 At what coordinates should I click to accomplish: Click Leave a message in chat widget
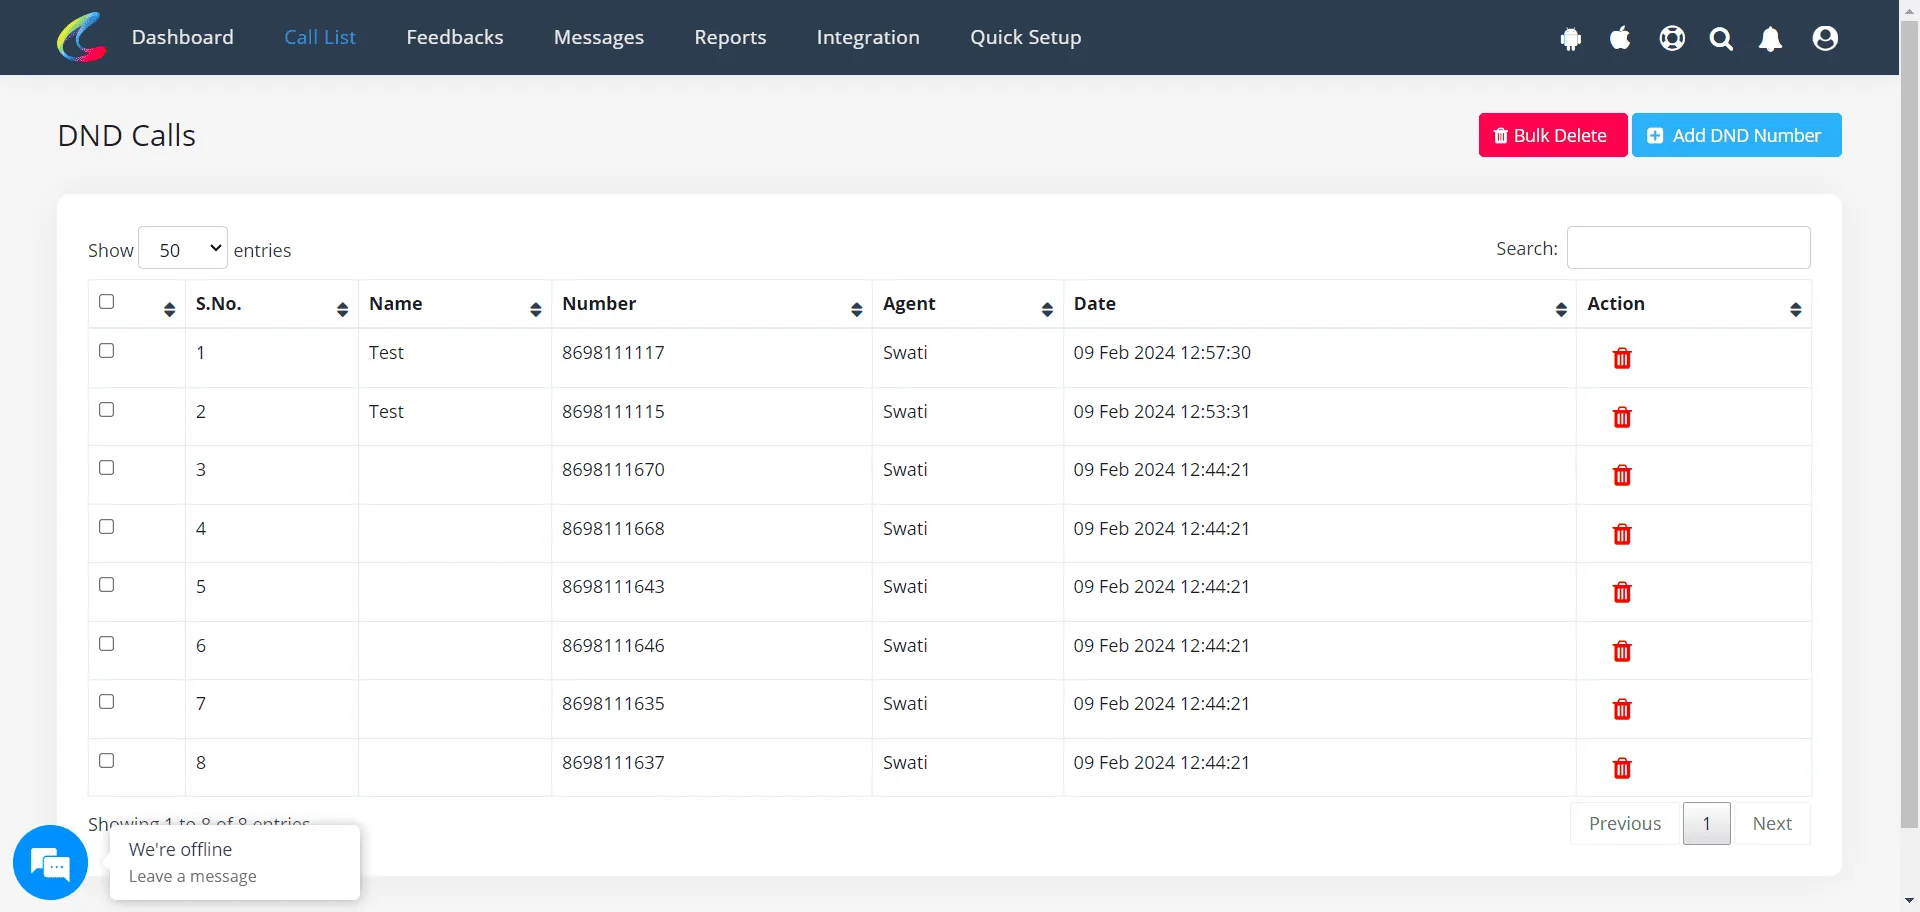coord(193,876)
